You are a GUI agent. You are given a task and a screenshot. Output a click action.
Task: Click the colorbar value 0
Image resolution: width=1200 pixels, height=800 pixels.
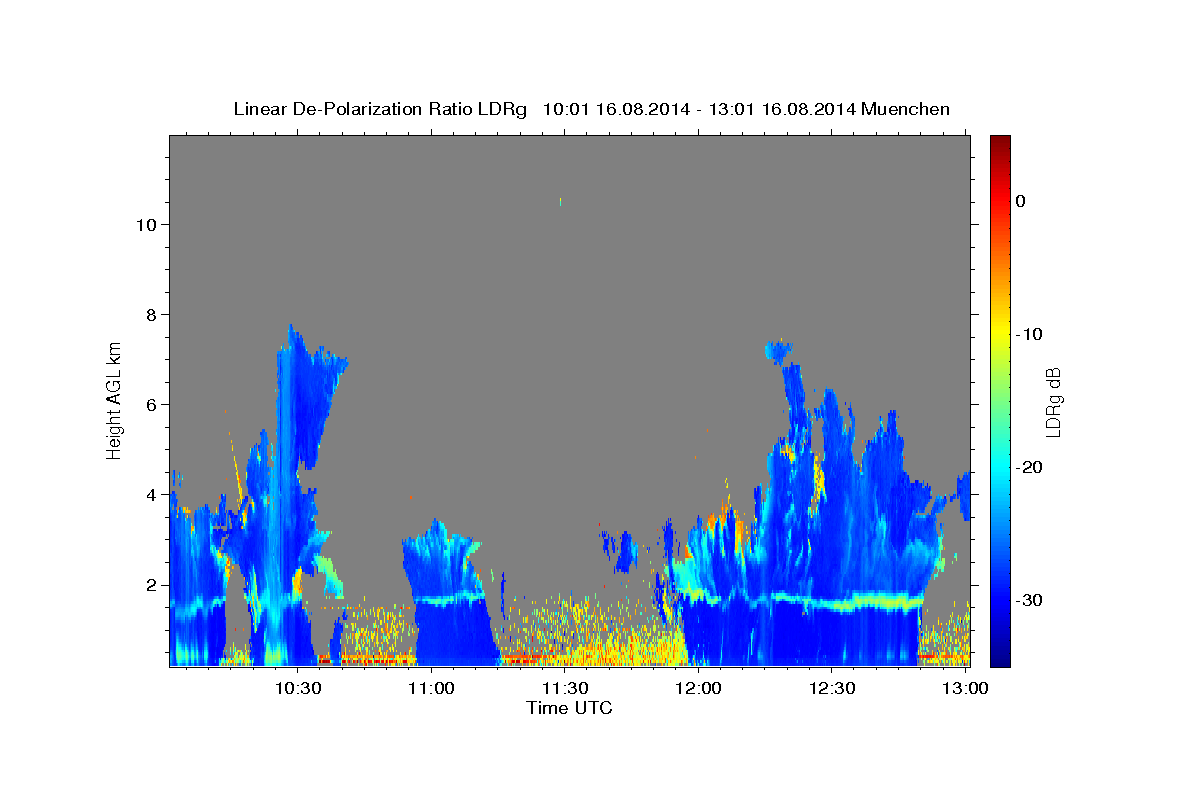tap(1021, 201)
